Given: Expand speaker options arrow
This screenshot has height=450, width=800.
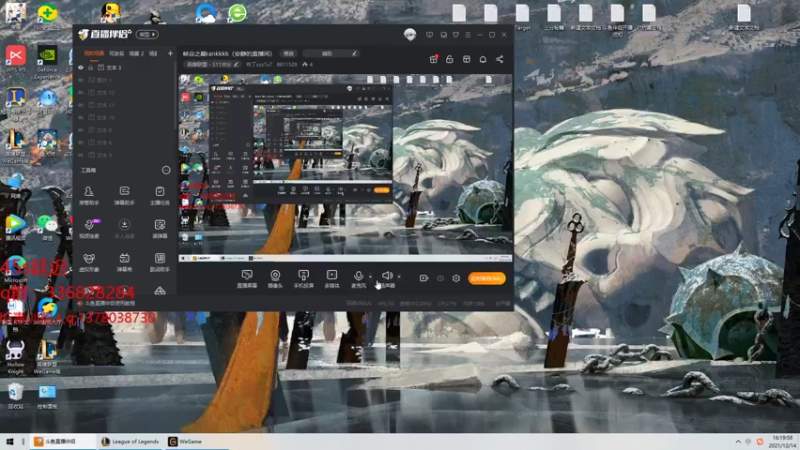Looking at the screenshot, I should pyautogui.click(x=399, y=277).
